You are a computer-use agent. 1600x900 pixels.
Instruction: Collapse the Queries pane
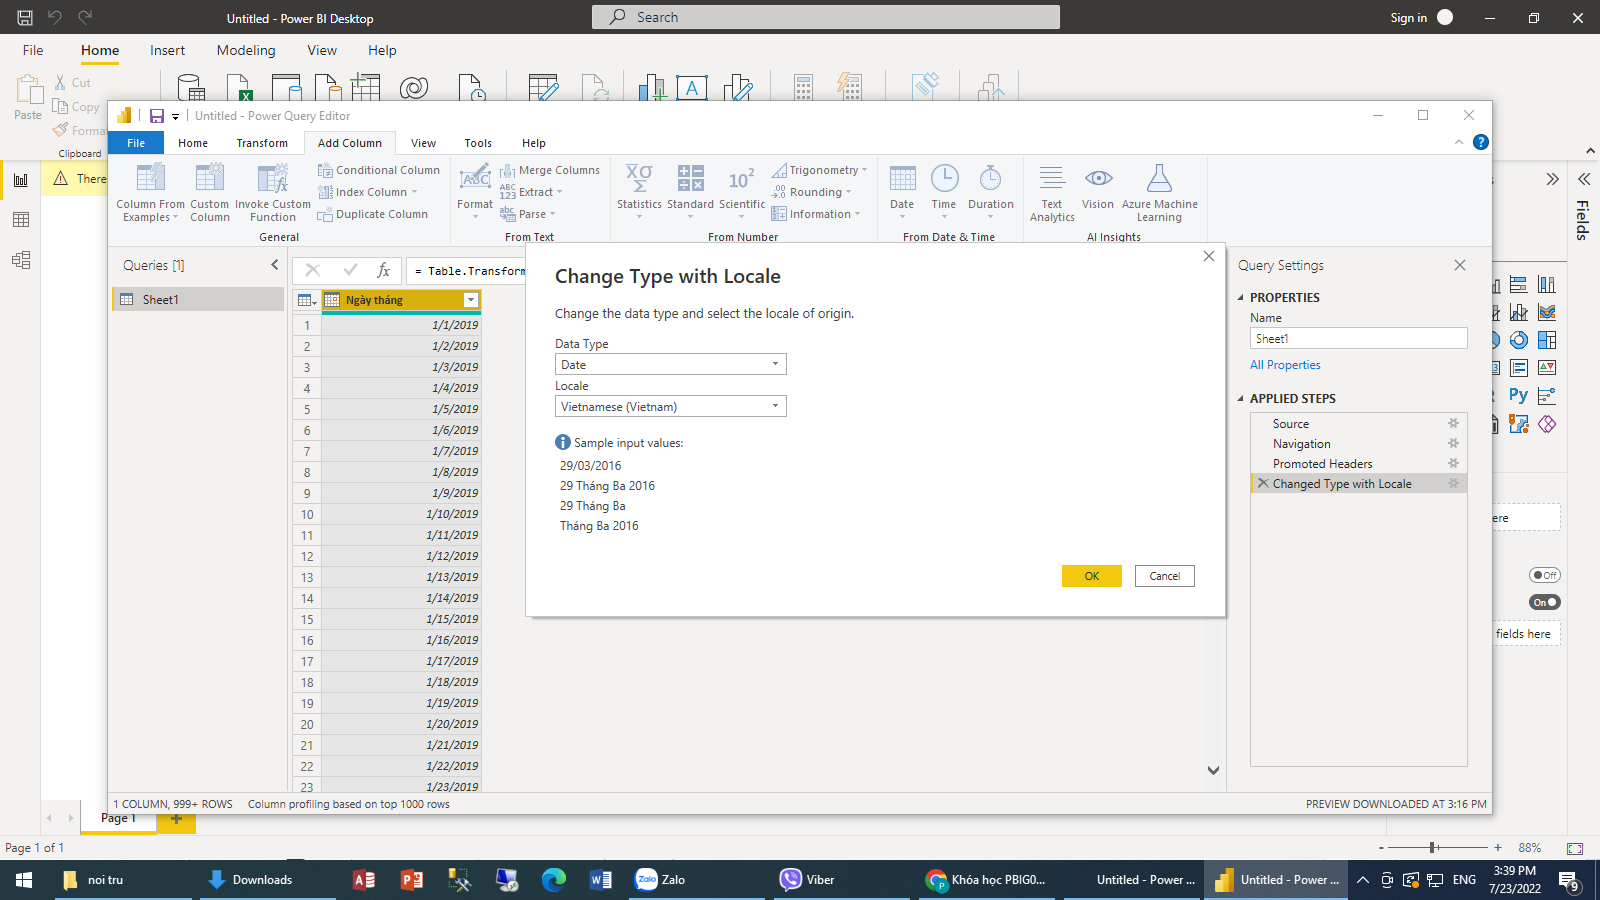point(274,265)
